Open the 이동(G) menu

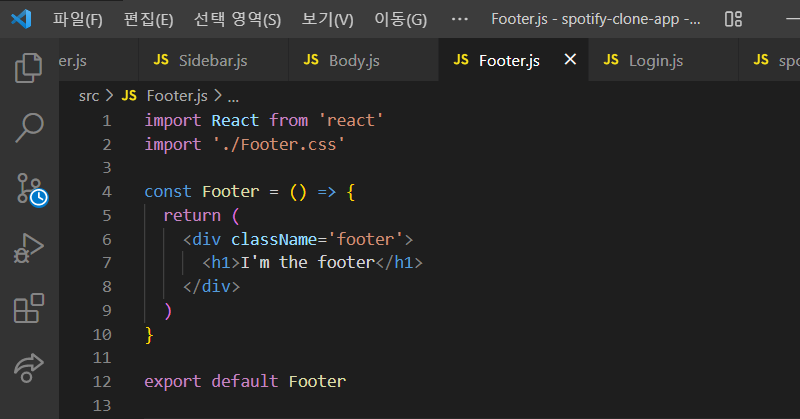click(401, 19)
